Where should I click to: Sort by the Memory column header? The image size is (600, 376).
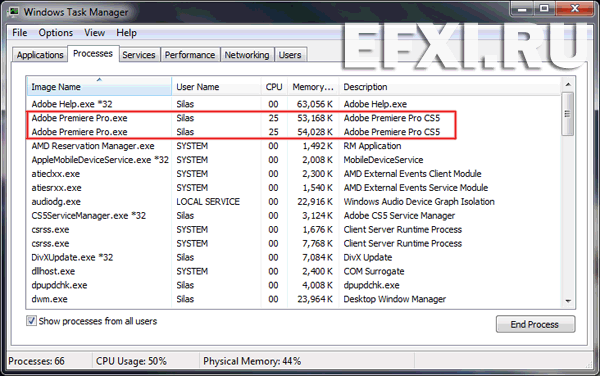click(x=313, y=87)
